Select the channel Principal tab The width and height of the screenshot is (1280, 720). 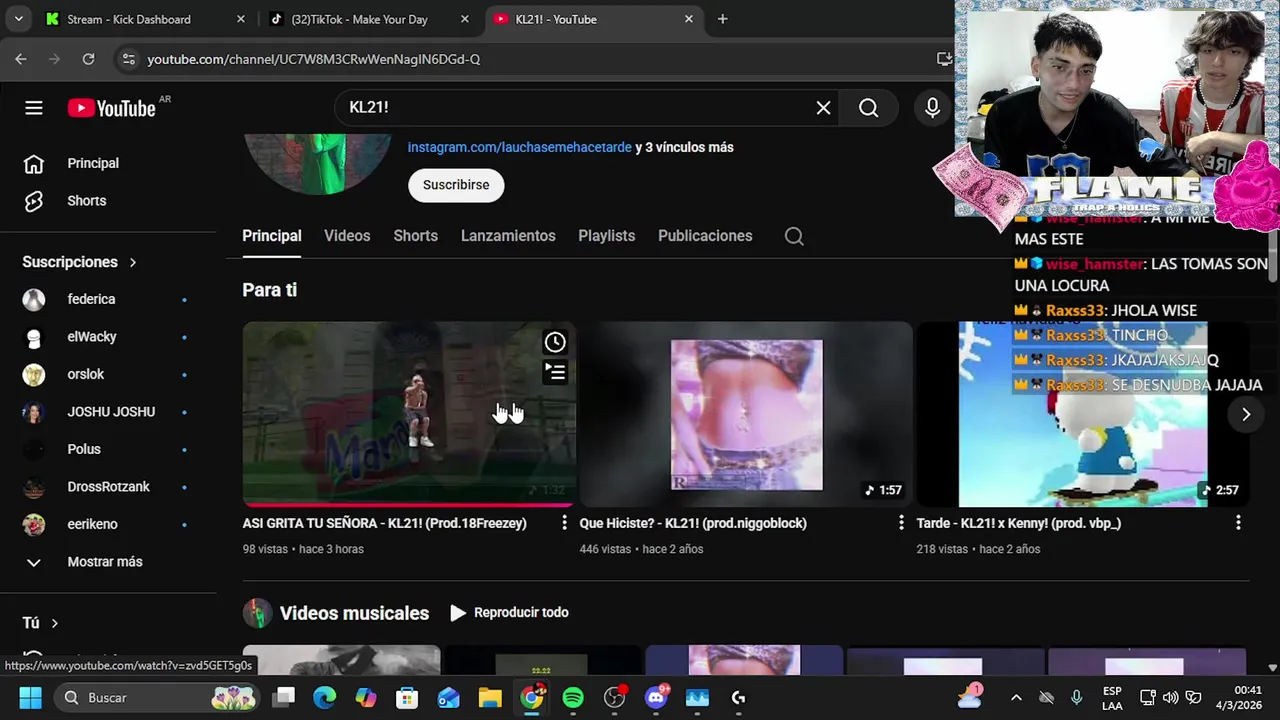[271, 236]
